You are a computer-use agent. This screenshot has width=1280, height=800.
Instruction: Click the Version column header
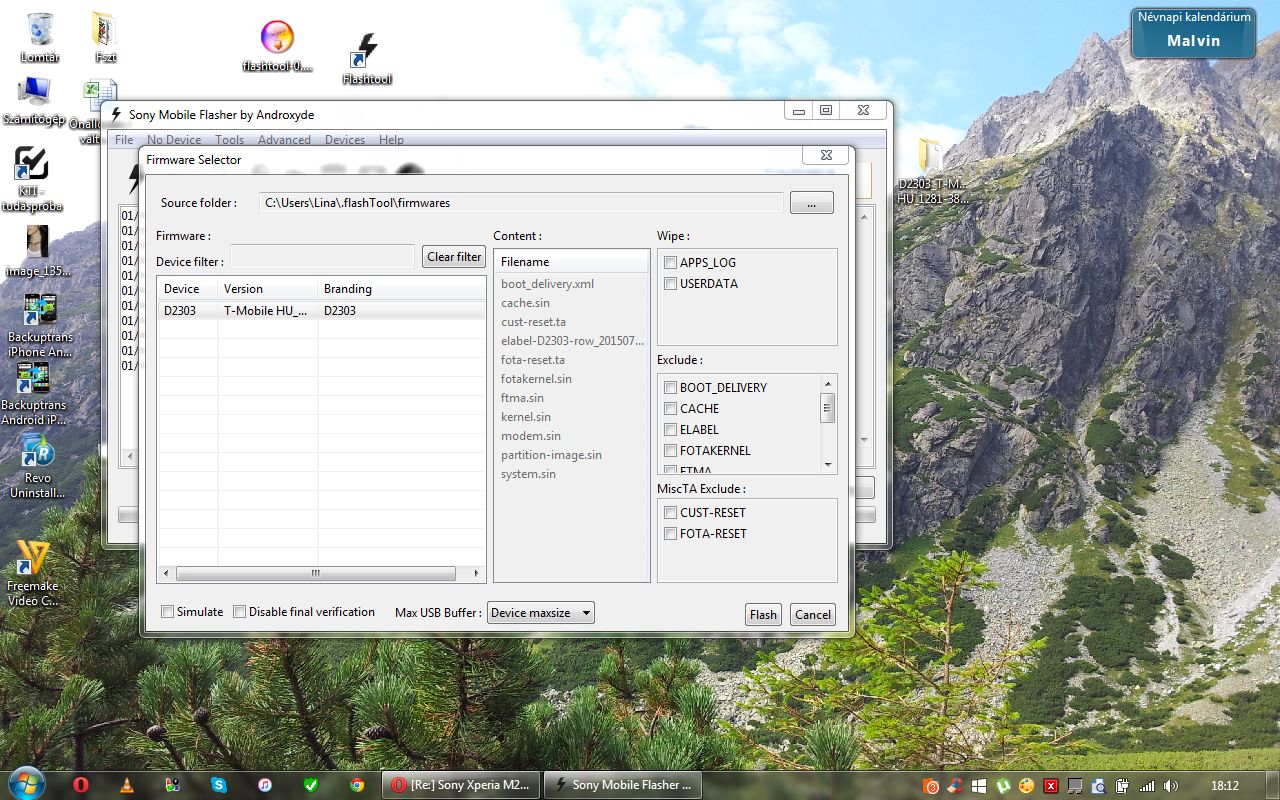pyautogui.click(x=268, y=289)
